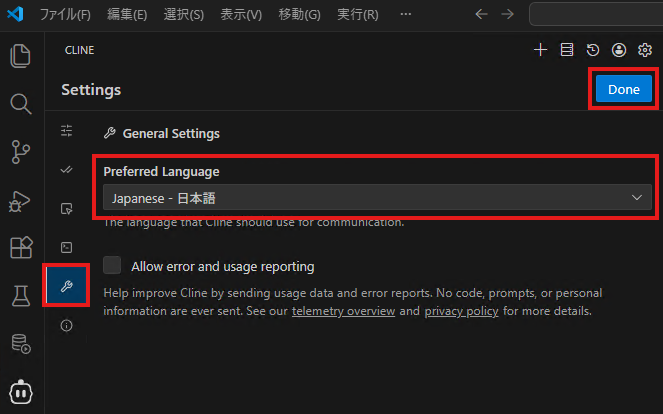Open the 選択(S) menu
The image size is (663, 414).
184,14
